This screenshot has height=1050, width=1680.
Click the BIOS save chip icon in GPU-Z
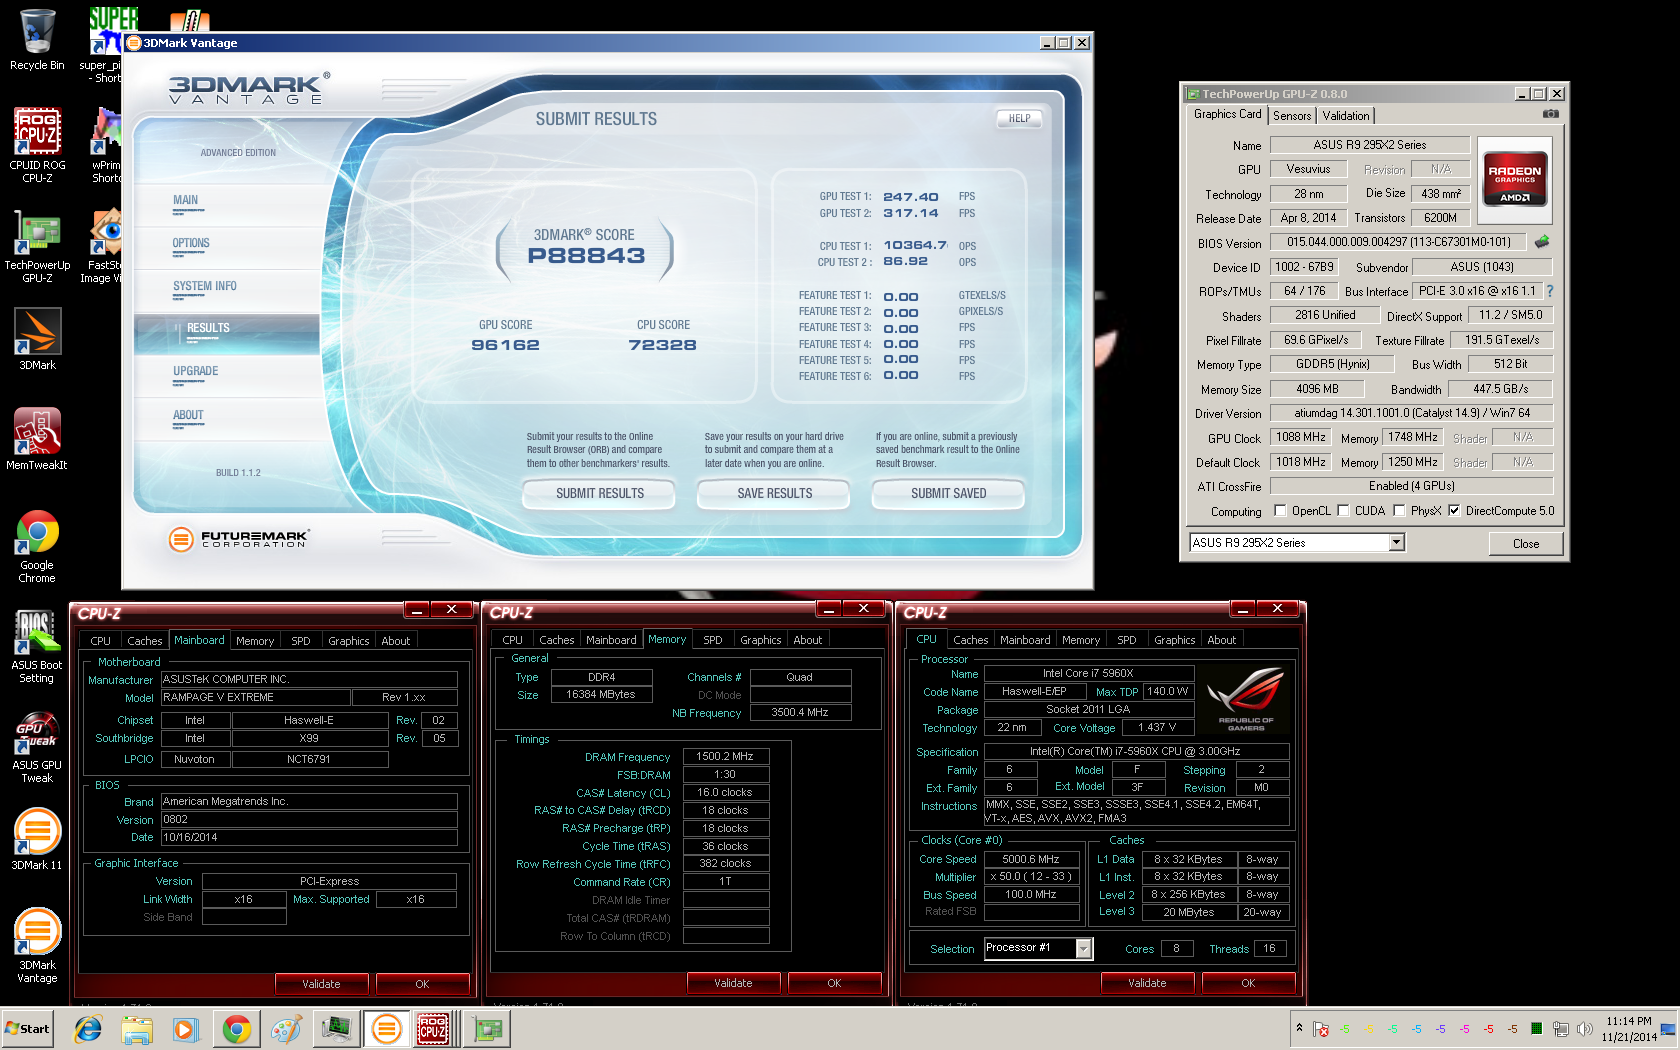[1542, 242]
